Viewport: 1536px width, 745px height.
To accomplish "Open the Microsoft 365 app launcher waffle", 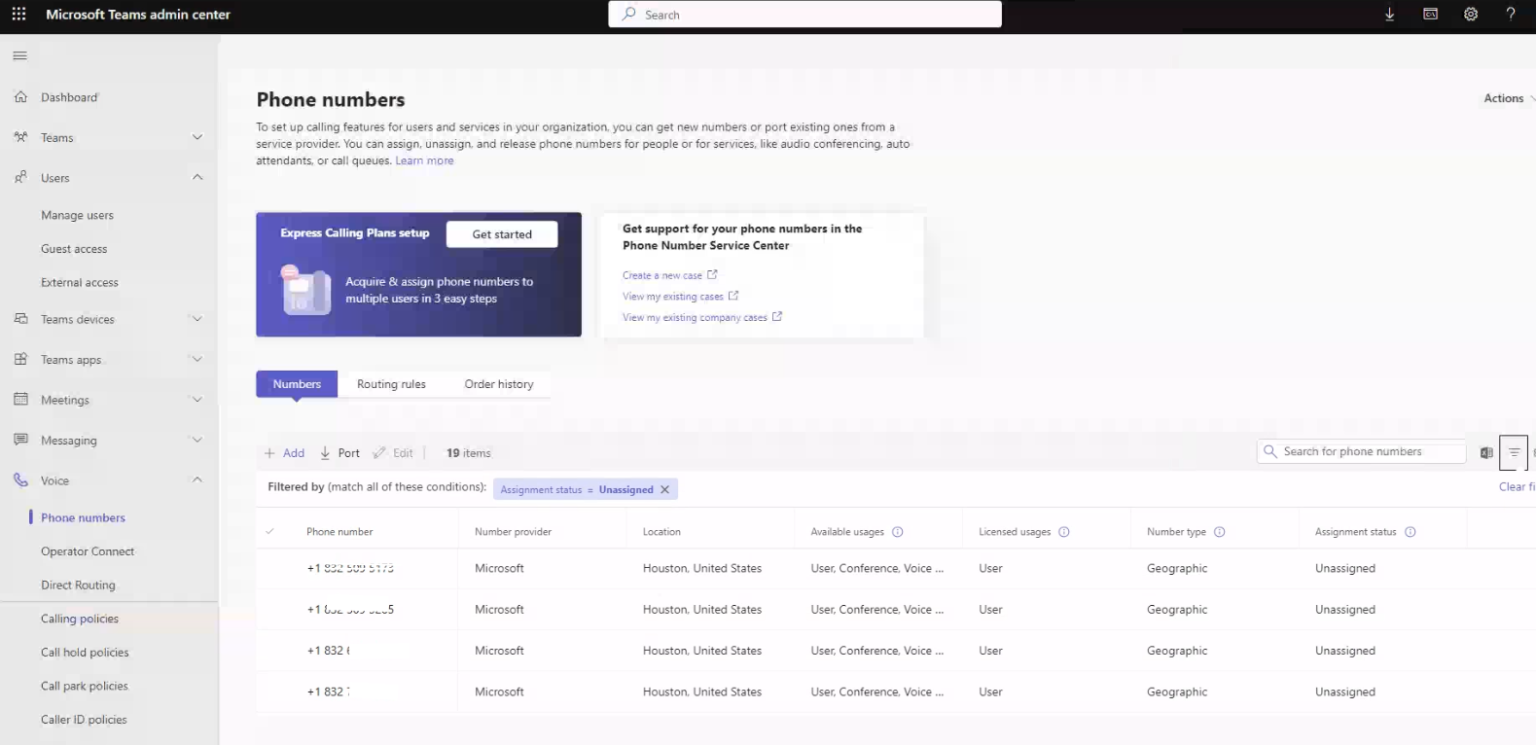I will (18, 14).
